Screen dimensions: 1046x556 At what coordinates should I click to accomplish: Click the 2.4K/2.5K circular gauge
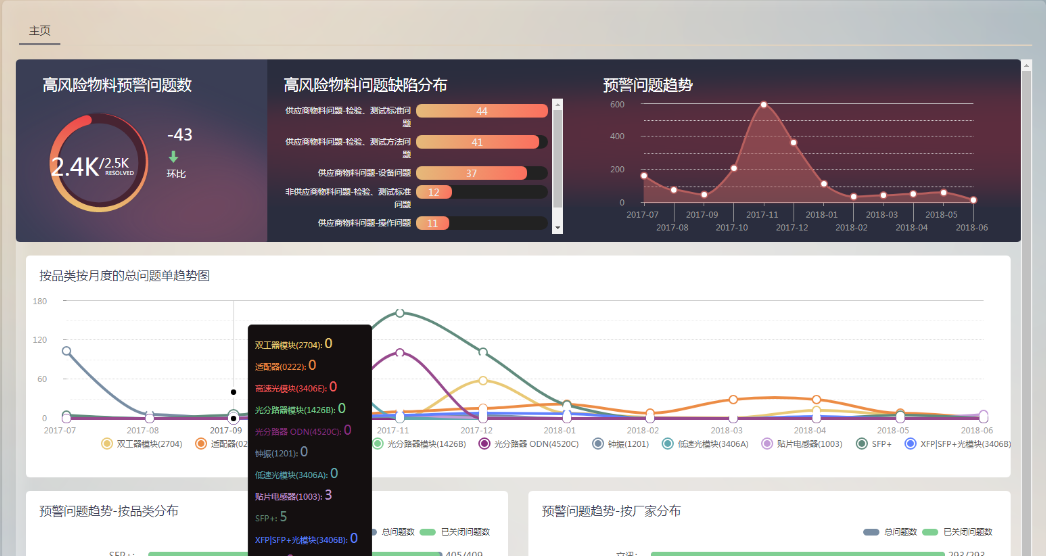click(x=91, y=165)
